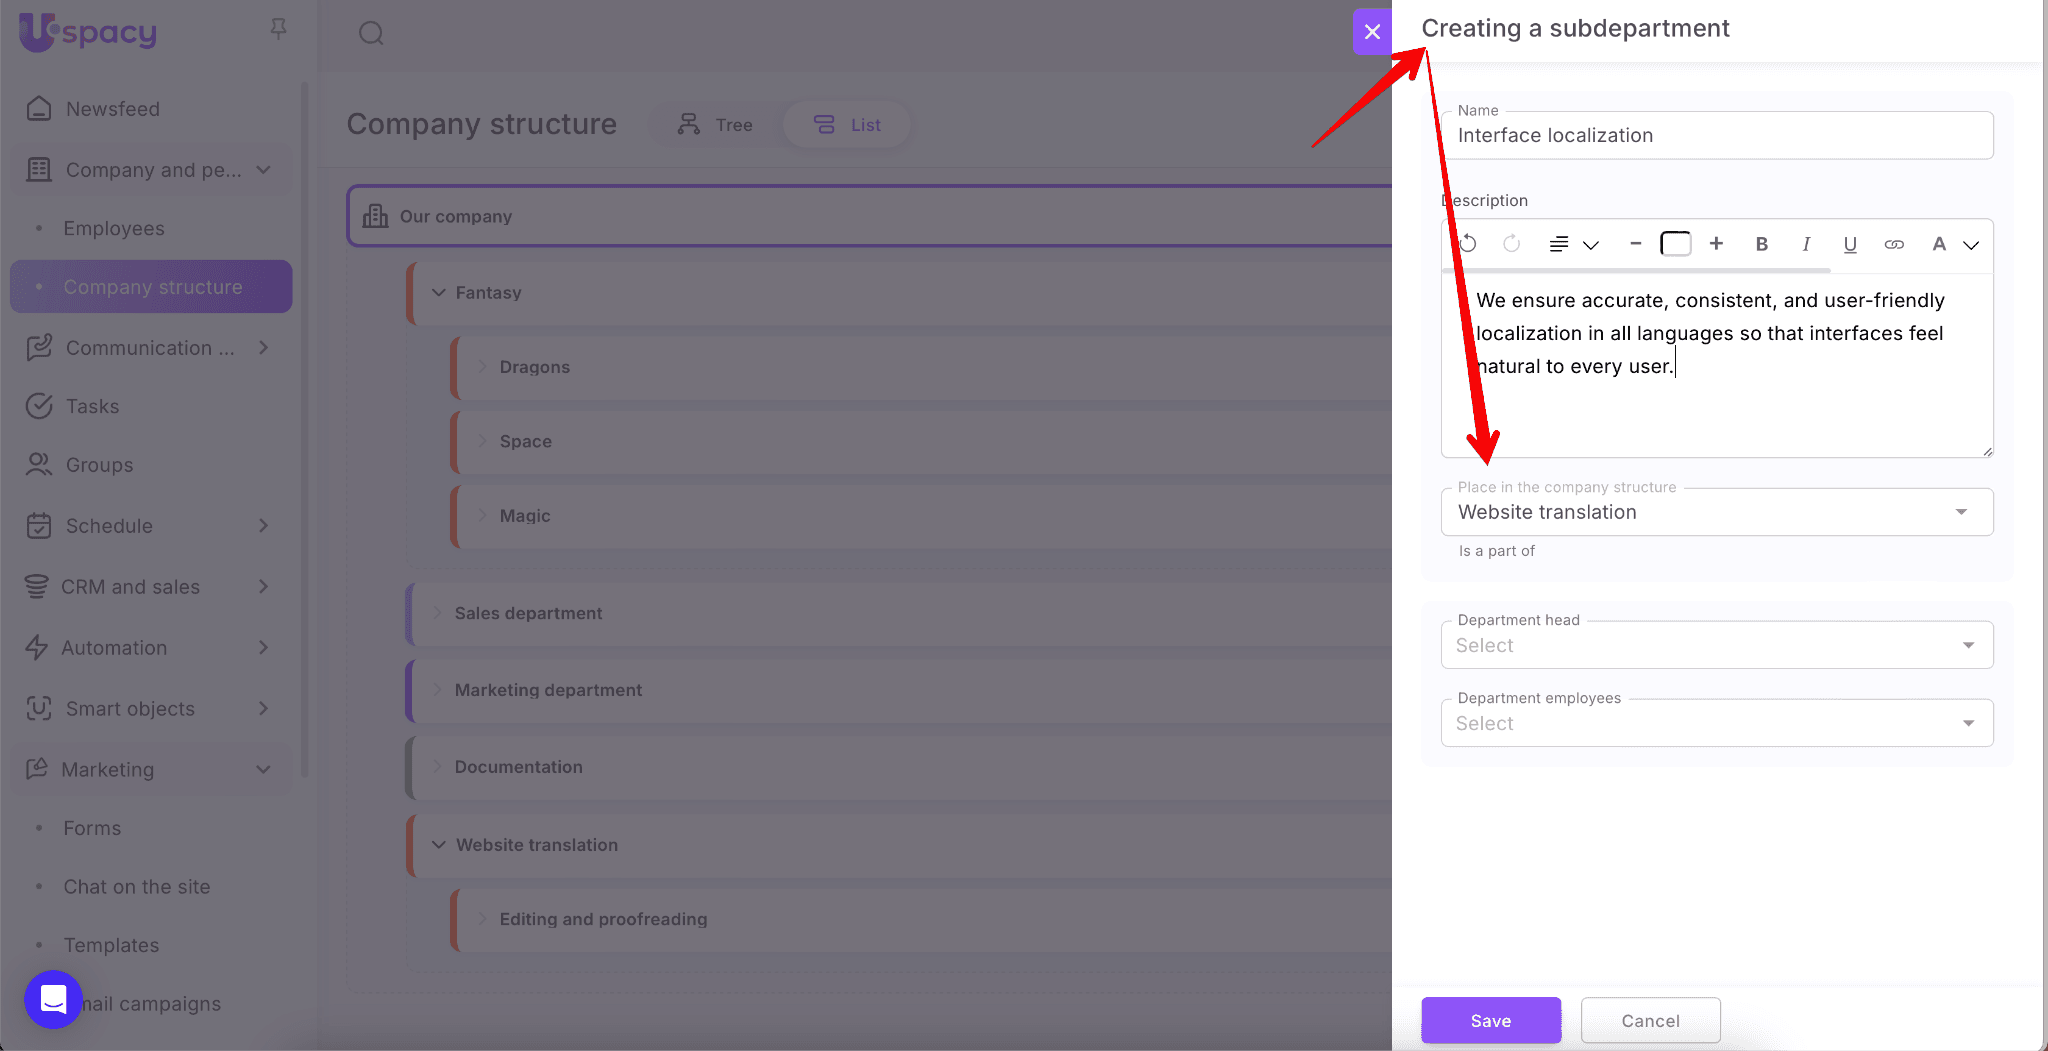Insert a link using the link icon
The height and width of the screenshot is (1051, 2048).
click(x=1894, y=244)
